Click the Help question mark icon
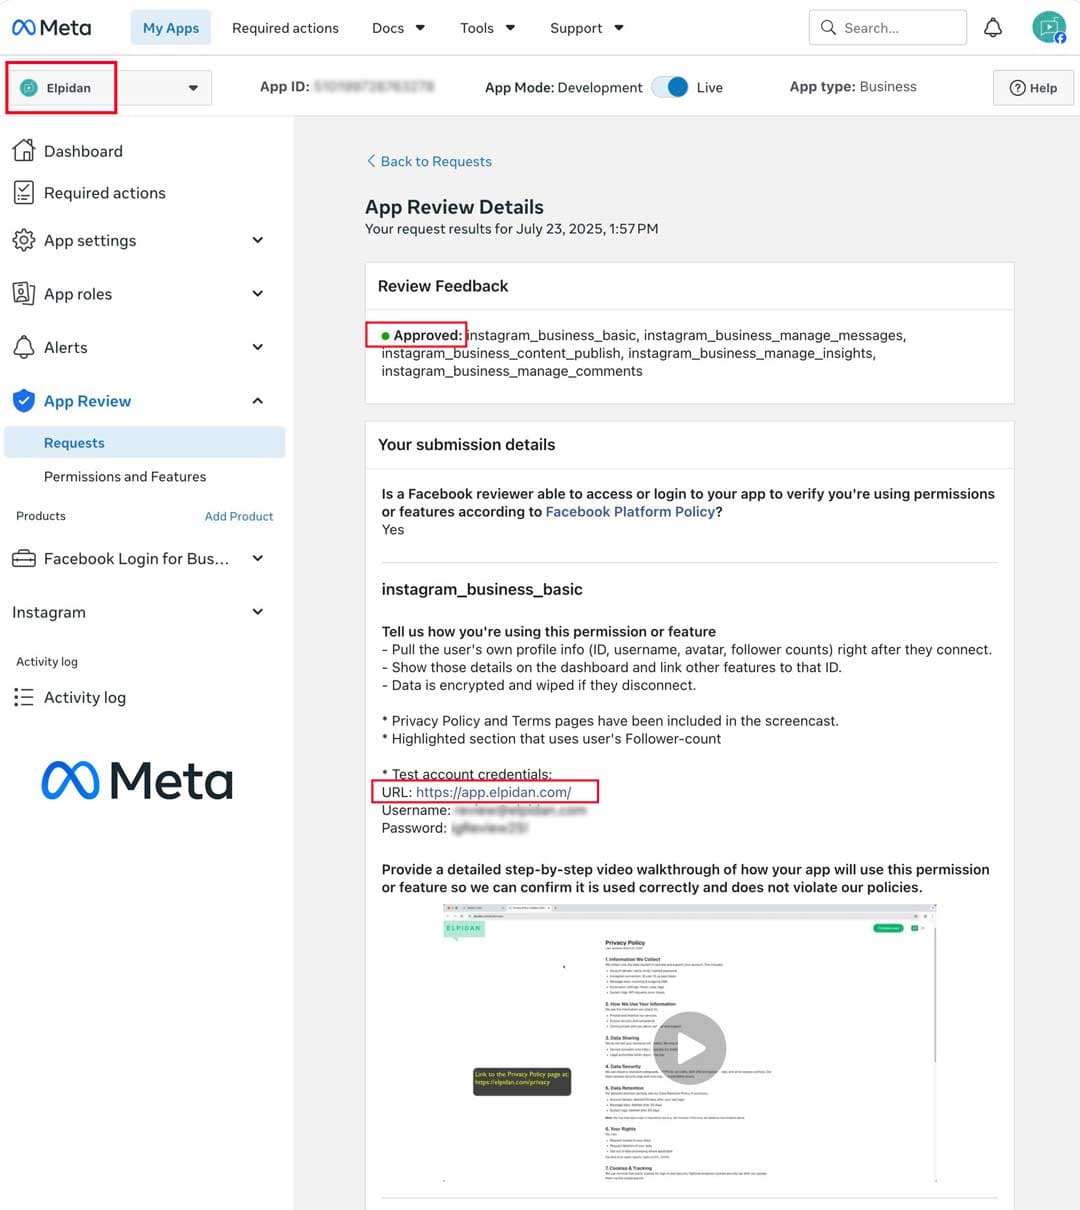The height and width of the screenshot is (1210, 1080). point(1017,88)
